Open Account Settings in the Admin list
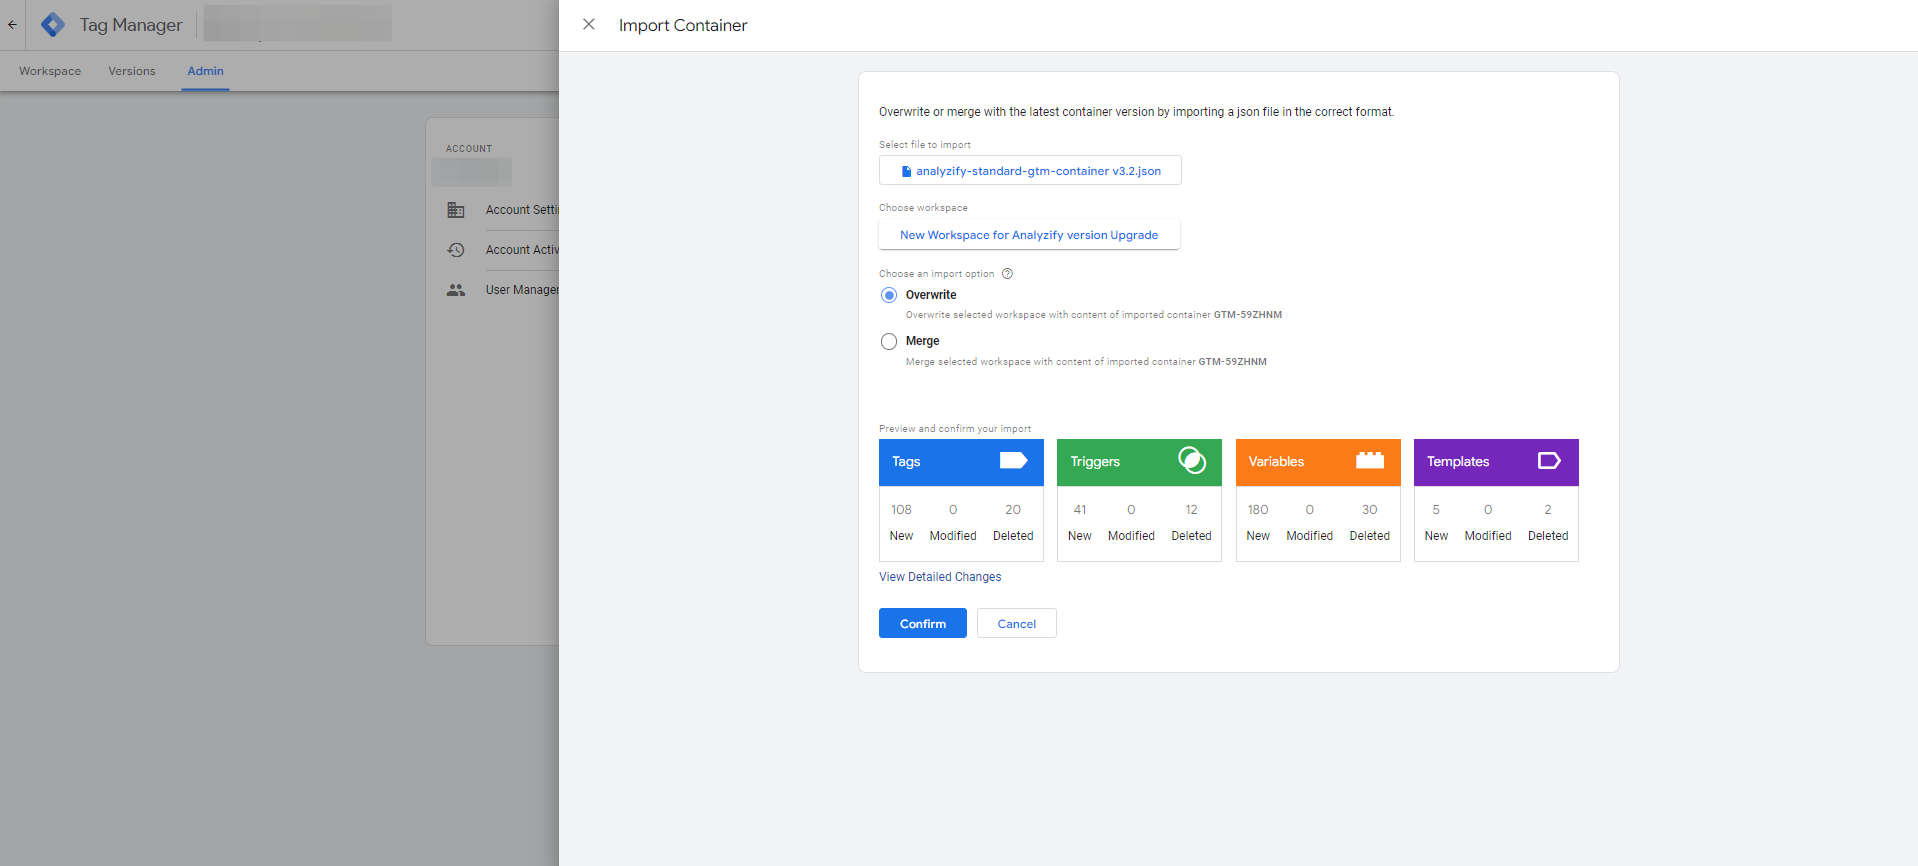The width and height of the screenshot is (1918, 866). coord(522,210)
